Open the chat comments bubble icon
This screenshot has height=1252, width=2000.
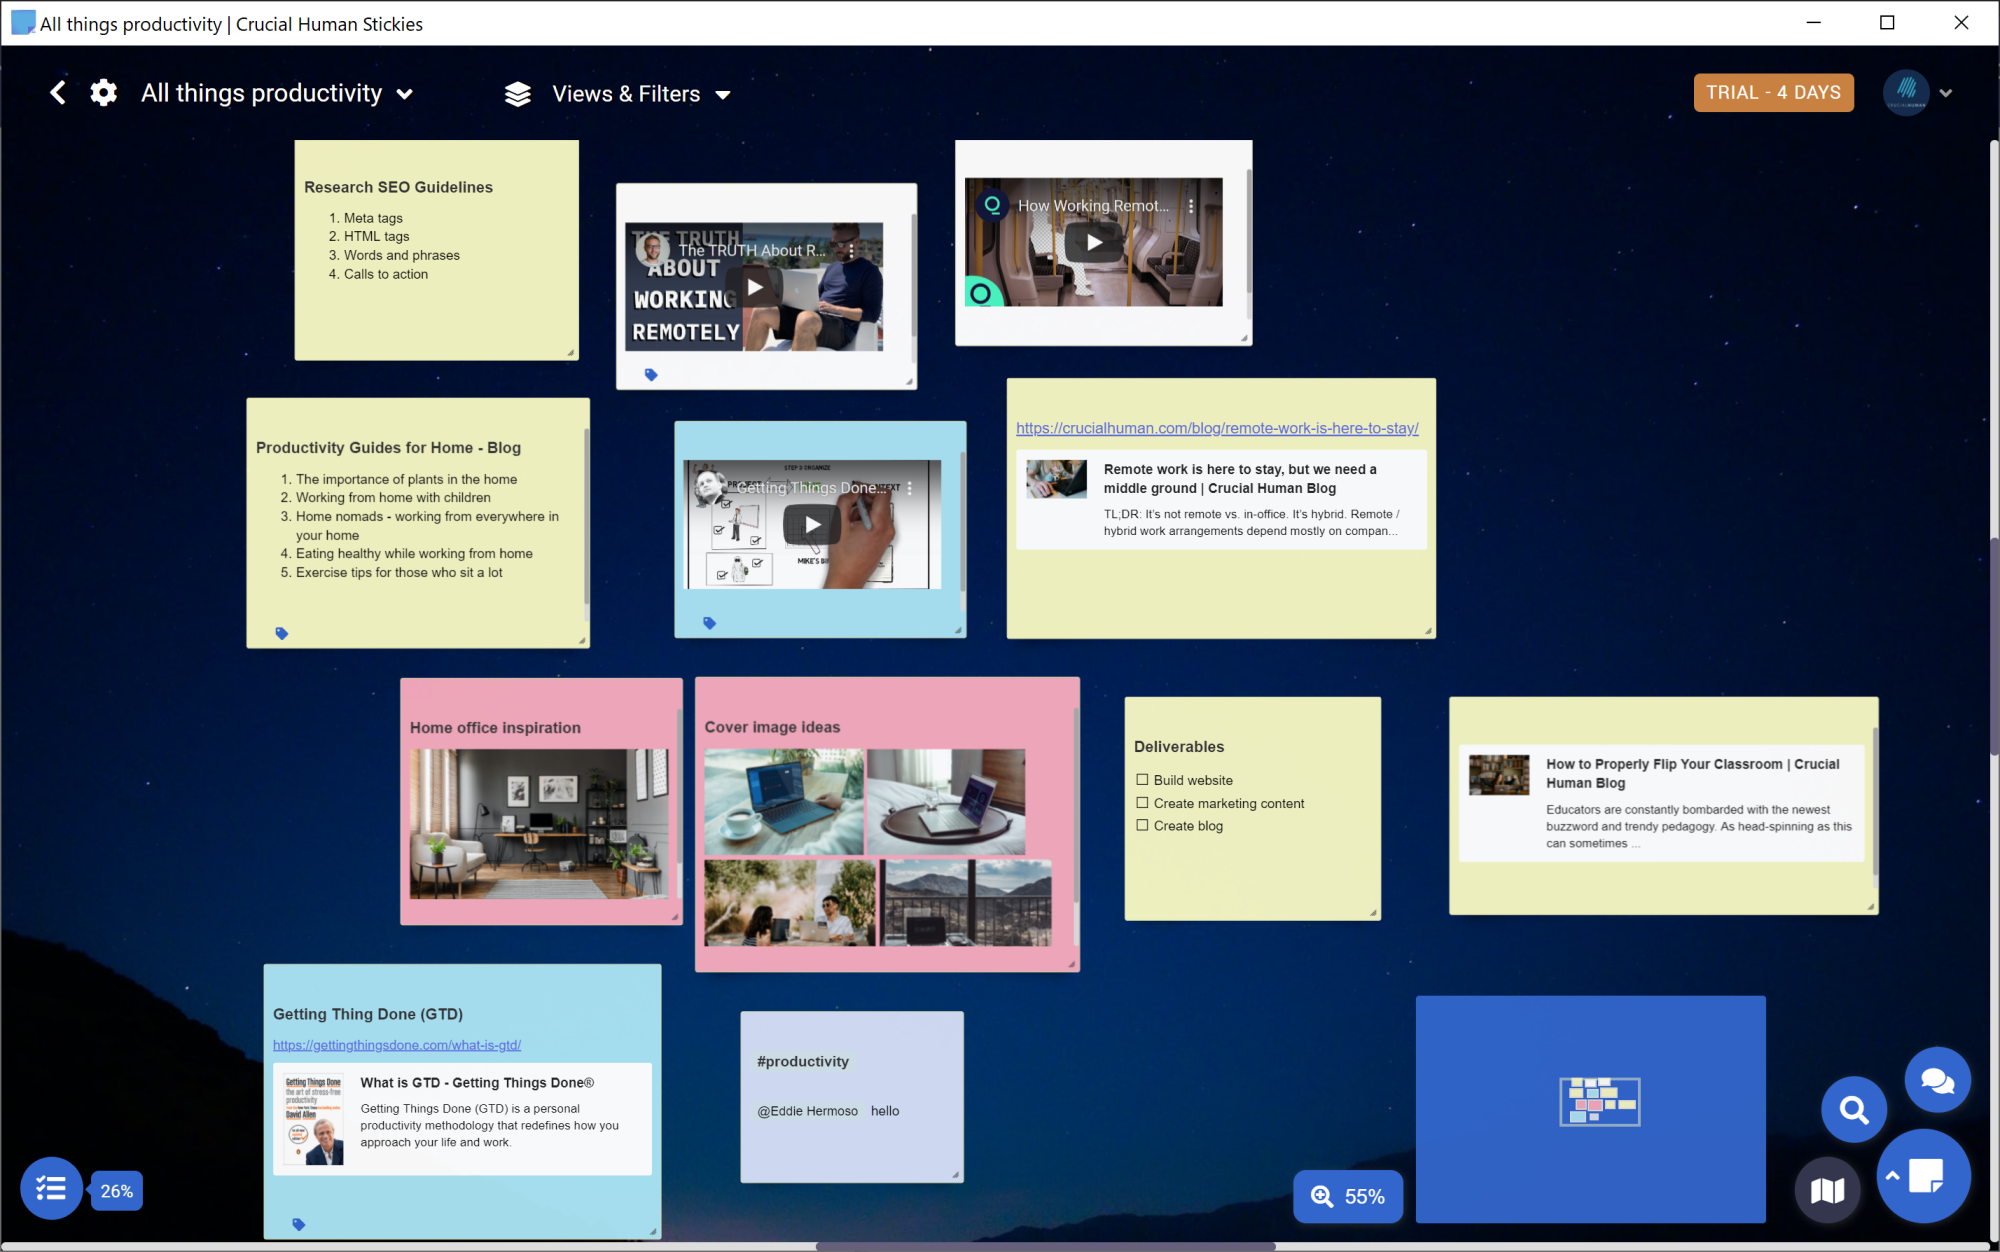click(1937, 1080)
